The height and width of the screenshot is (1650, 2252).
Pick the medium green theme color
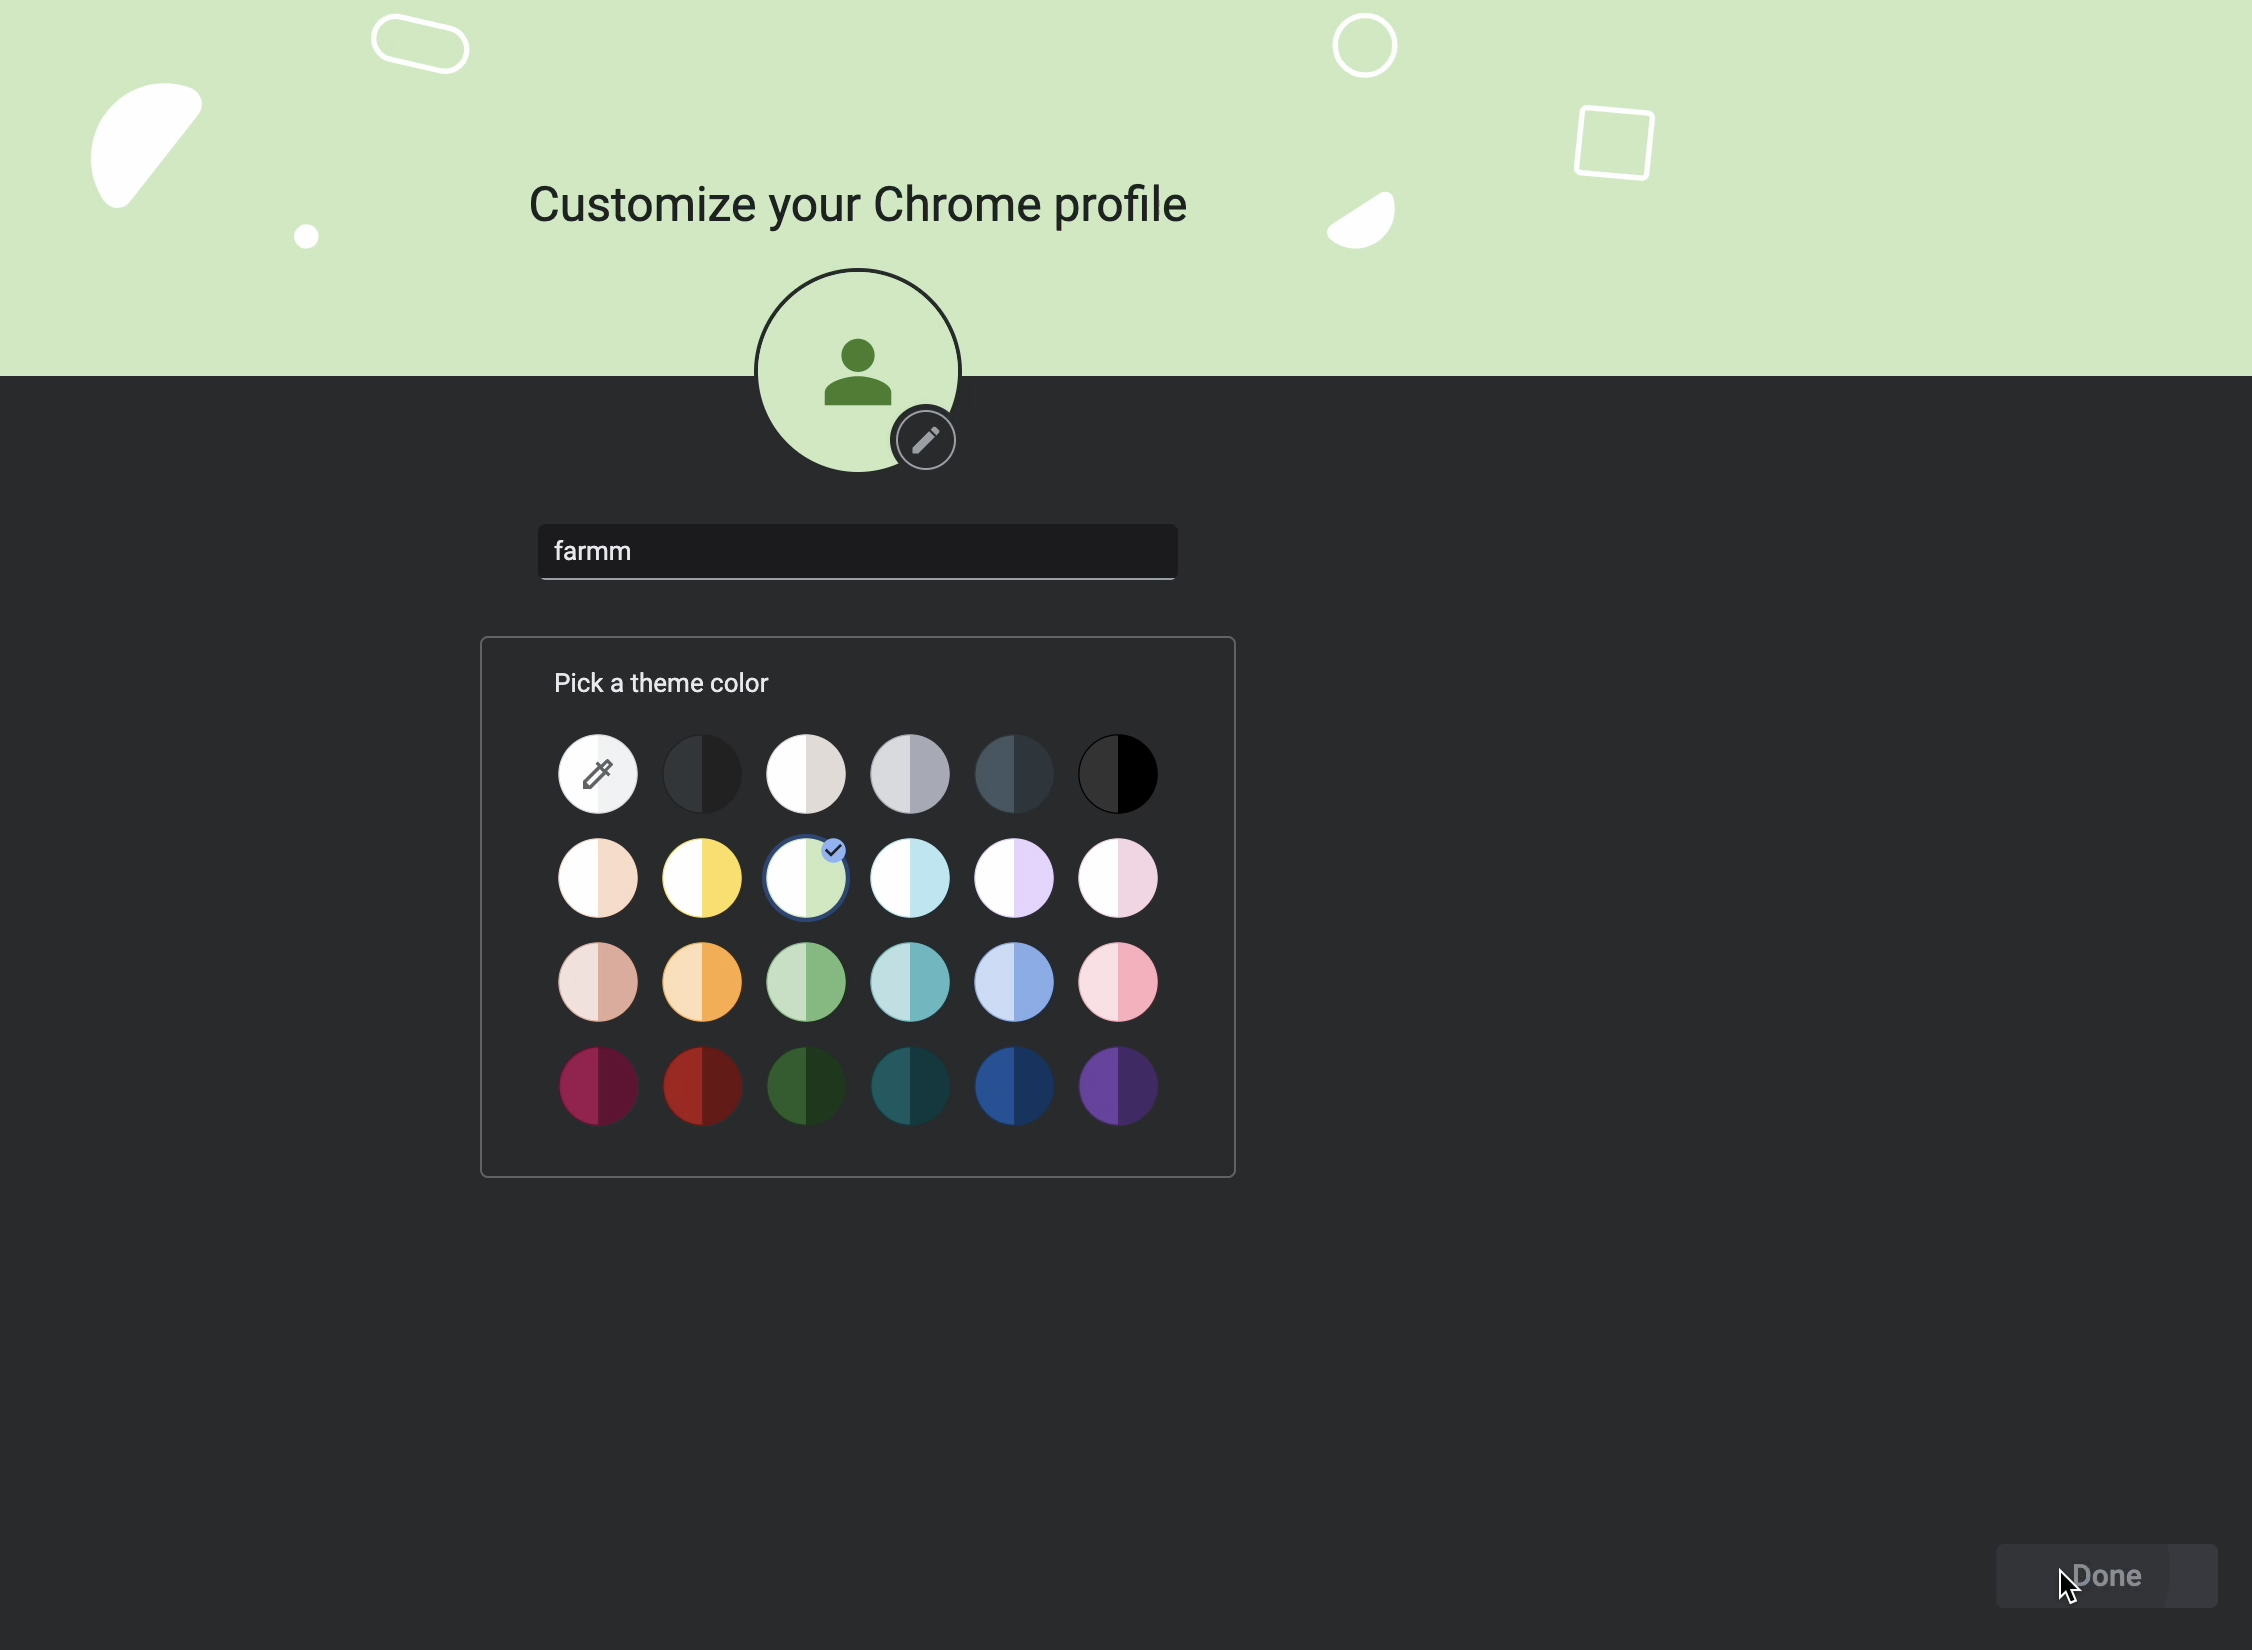click(x=807, y=982)
